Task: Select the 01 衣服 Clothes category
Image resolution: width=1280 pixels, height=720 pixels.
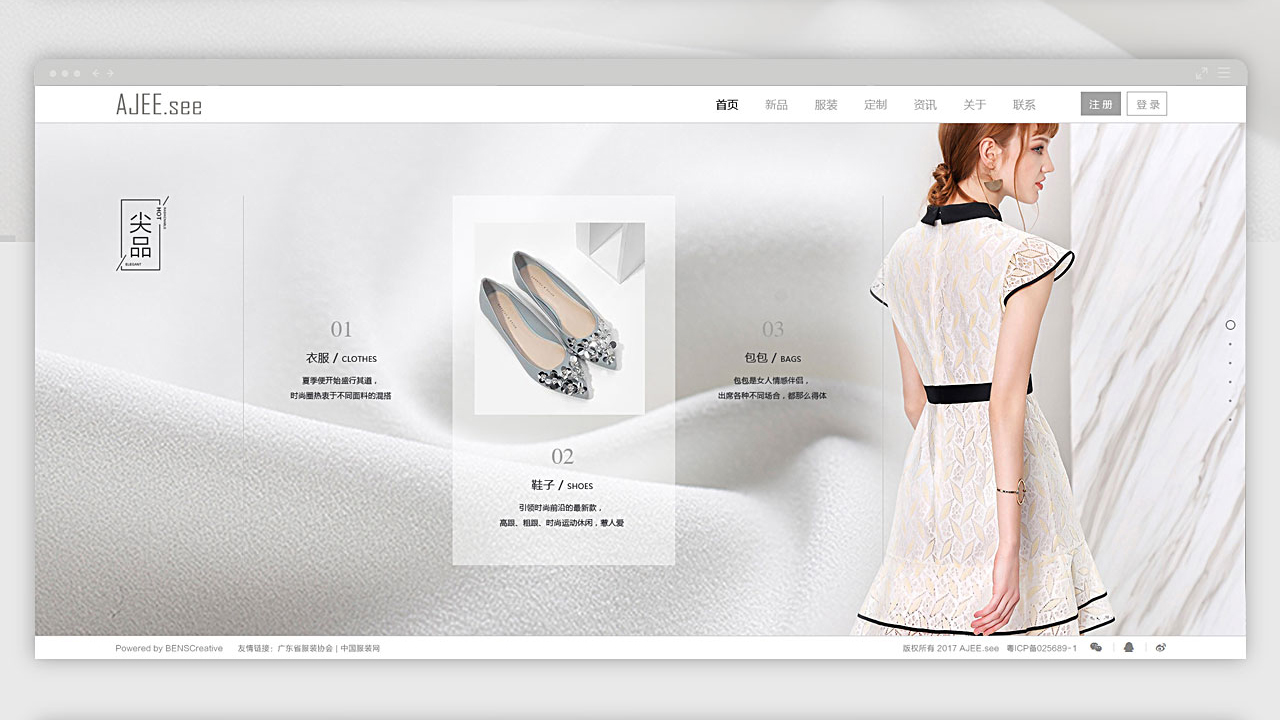Action: pos(341,358)
